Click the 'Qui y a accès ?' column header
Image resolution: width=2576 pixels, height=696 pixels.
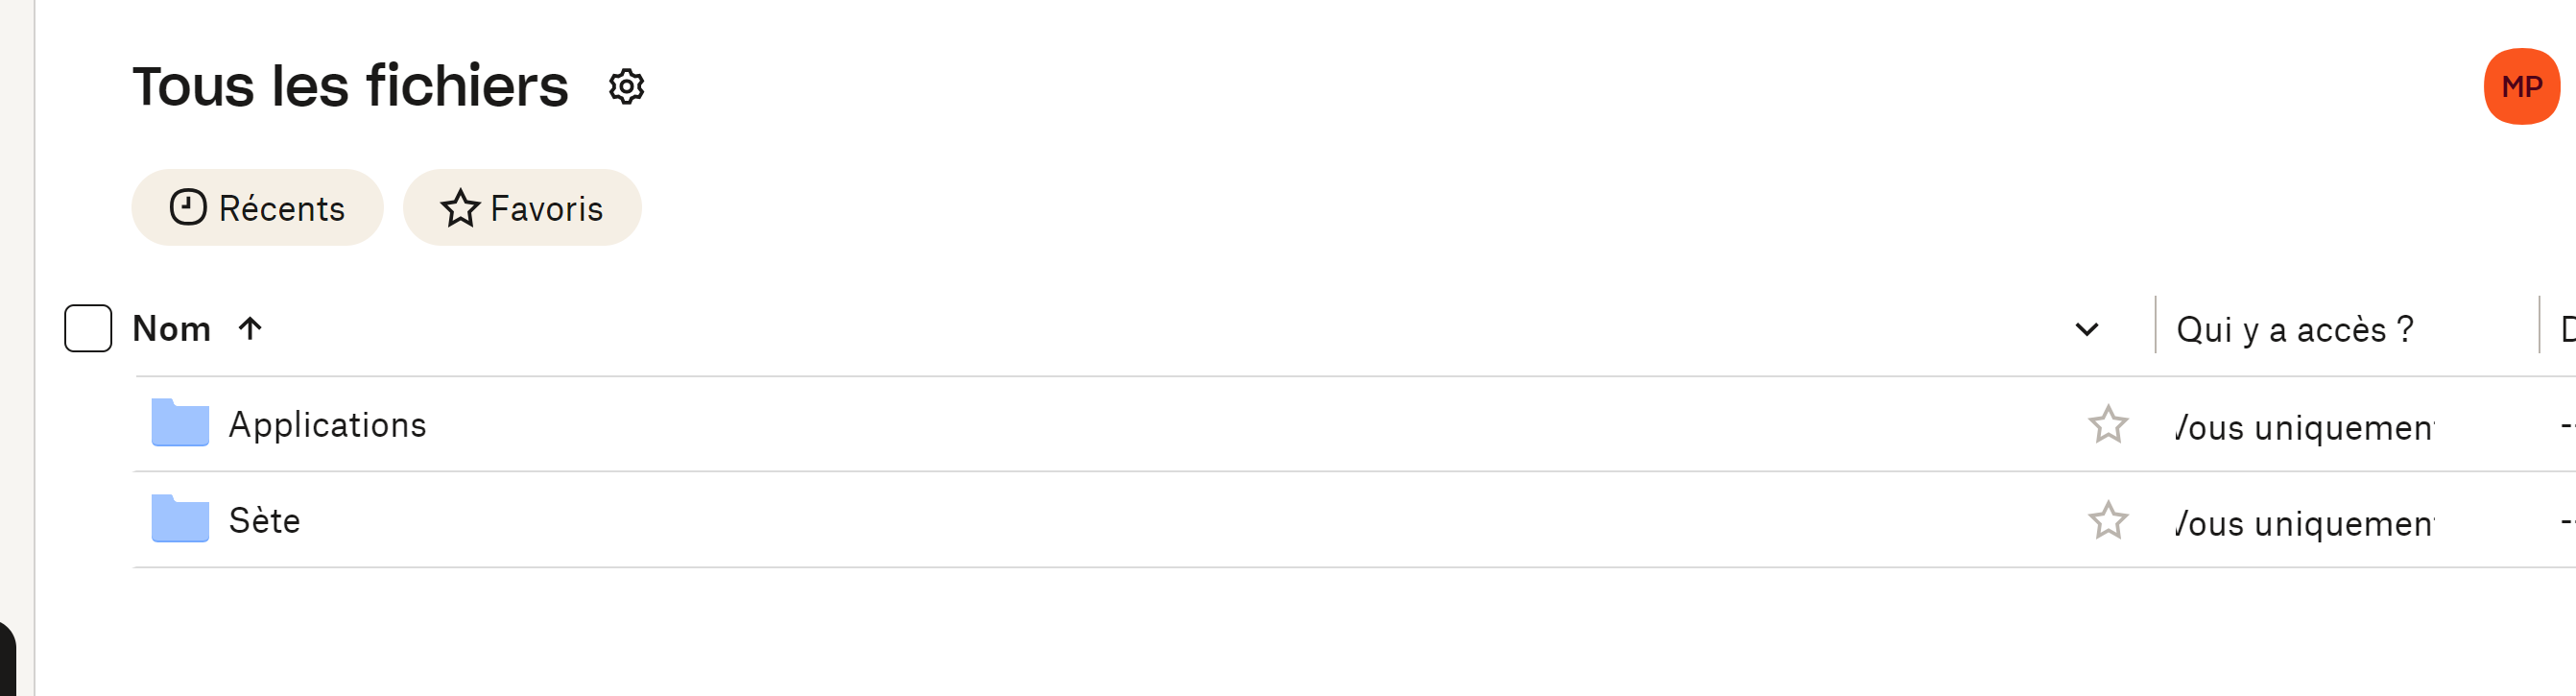pos(2294,329)
